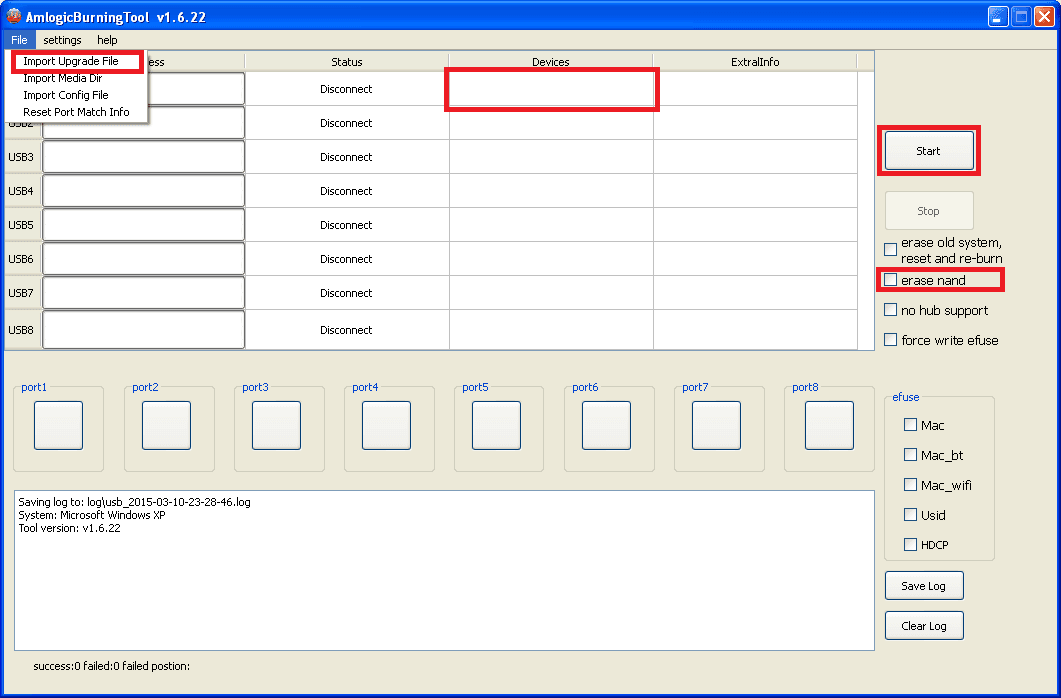Close the AmlogicBurningTool window
1061x698 pixels.
[x=1044, y=16]
